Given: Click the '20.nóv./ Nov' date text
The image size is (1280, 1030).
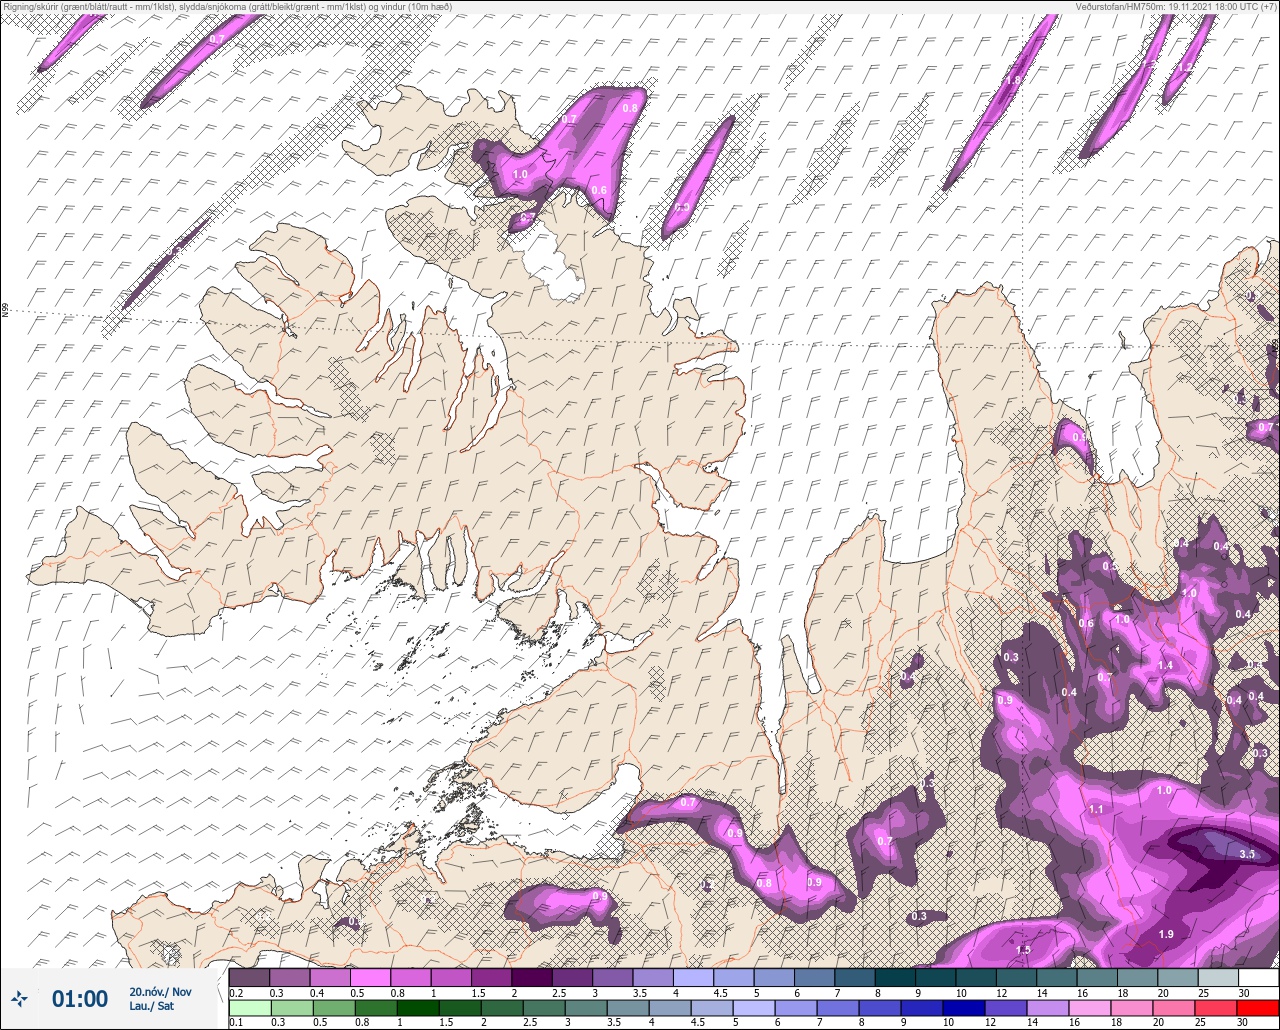Looking at the screenshot, I should coord(159,992).
